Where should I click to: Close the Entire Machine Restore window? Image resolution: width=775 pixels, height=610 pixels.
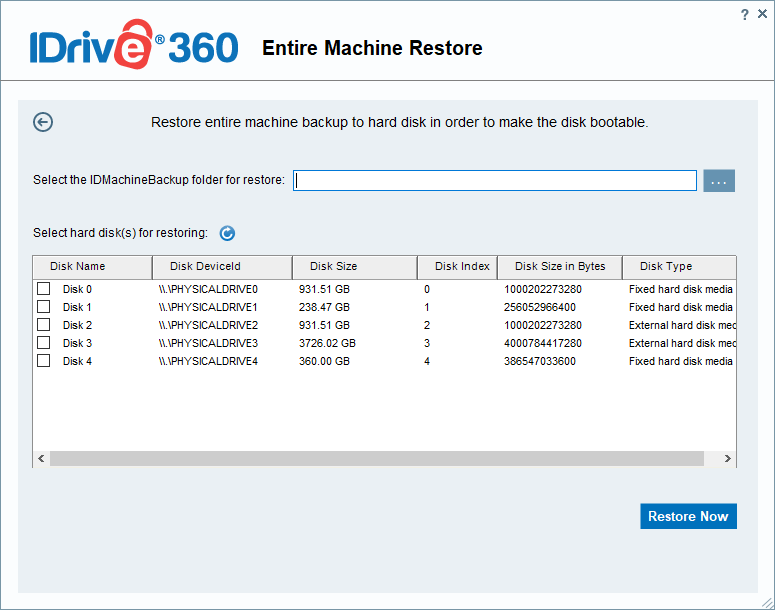[x=762, y=14]
